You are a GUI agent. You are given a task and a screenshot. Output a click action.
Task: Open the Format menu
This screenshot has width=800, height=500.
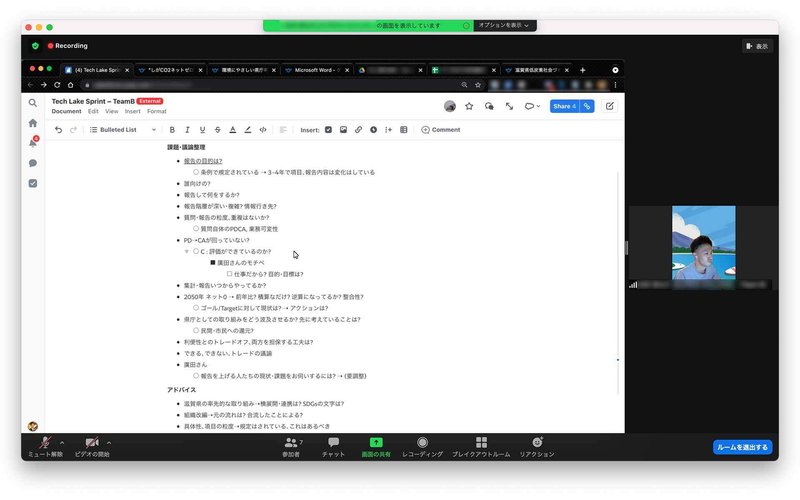coord(157,111)
